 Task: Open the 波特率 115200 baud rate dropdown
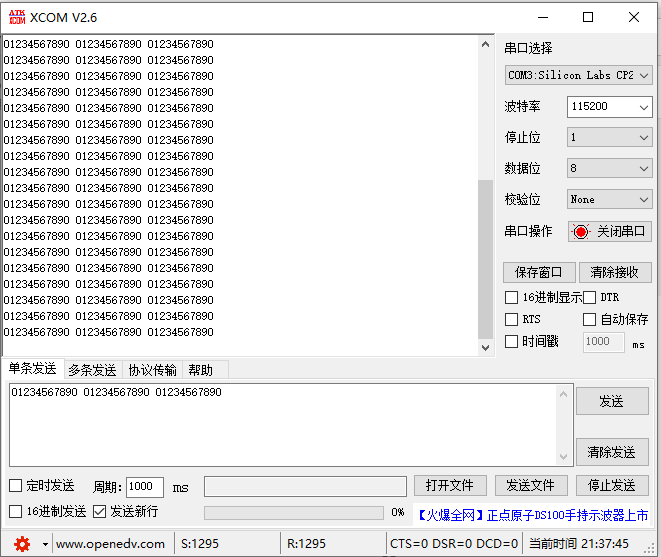[610, 107]
